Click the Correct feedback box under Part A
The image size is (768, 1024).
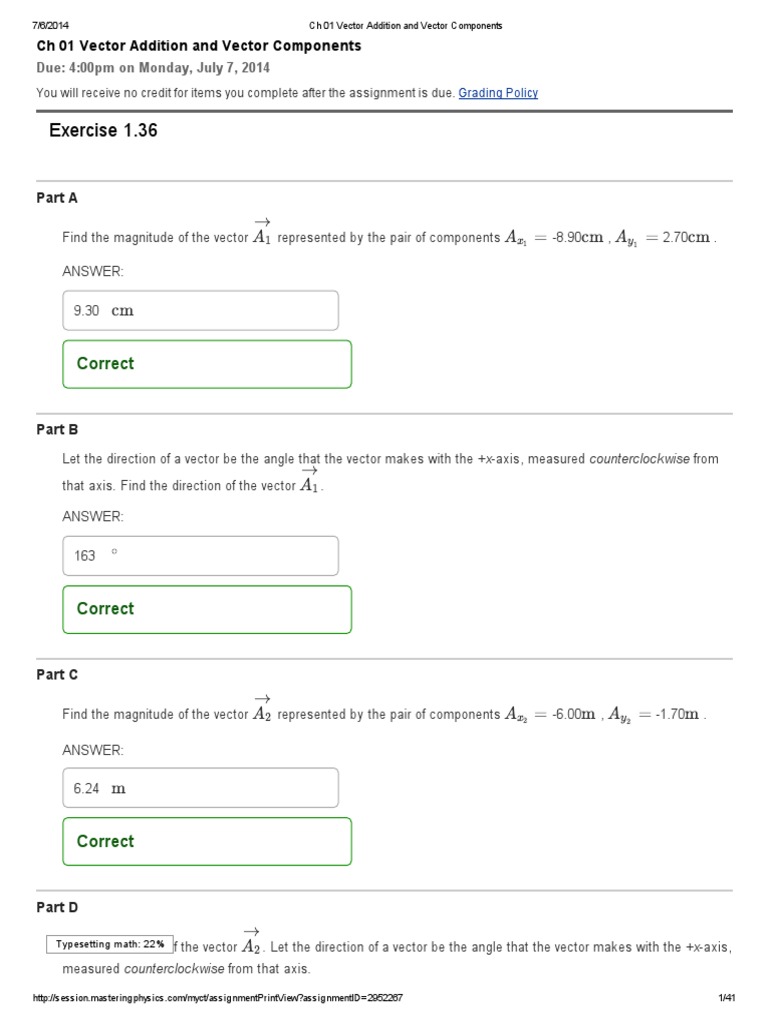[207, 364]
